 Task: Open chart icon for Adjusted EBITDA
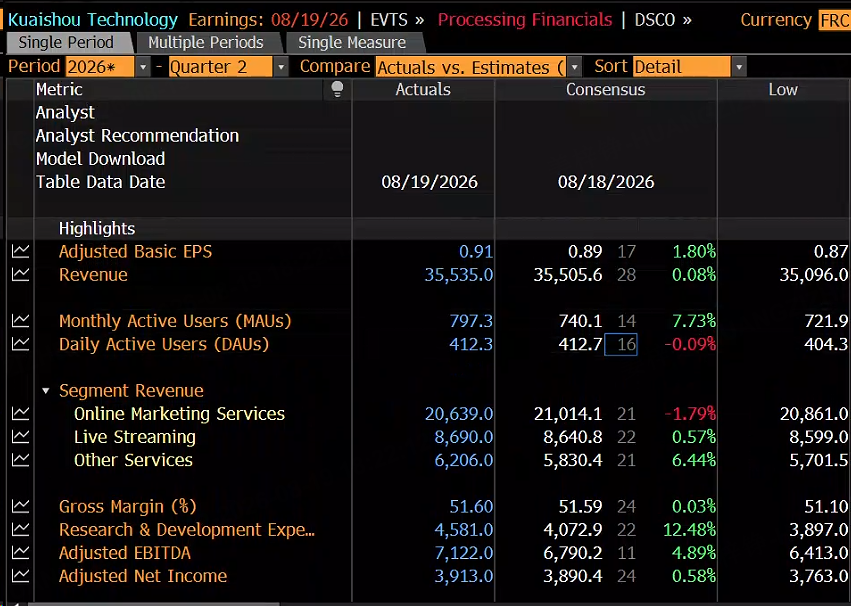[x=21, y=553]
